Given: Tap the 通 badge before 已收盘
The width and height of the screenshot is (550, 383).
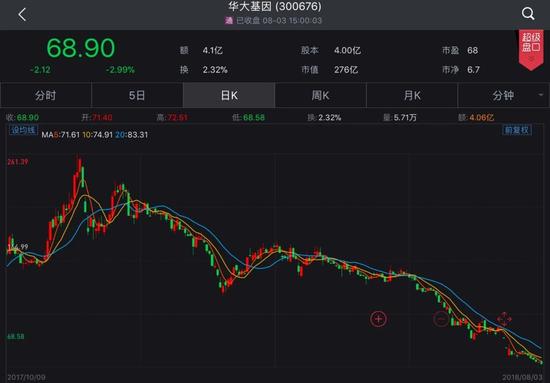Looking at the screenshot, I should pyautogui.click(x=229, y=20).
